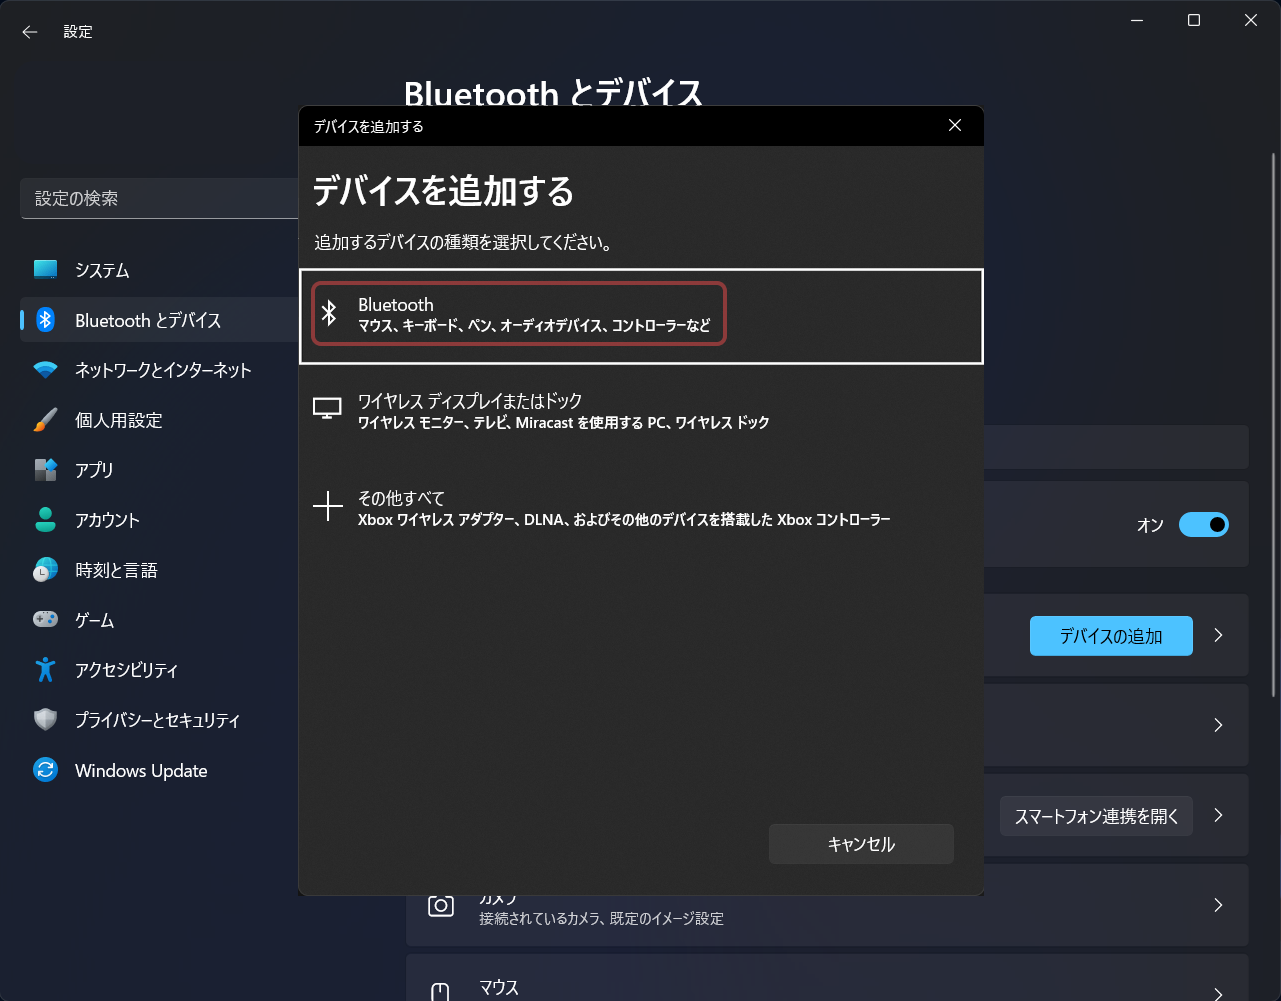Click the Bluetooth icon in the dialog
Image resolution: width=1281 pixels, height=1001 pixels.
tap(329, 314)
